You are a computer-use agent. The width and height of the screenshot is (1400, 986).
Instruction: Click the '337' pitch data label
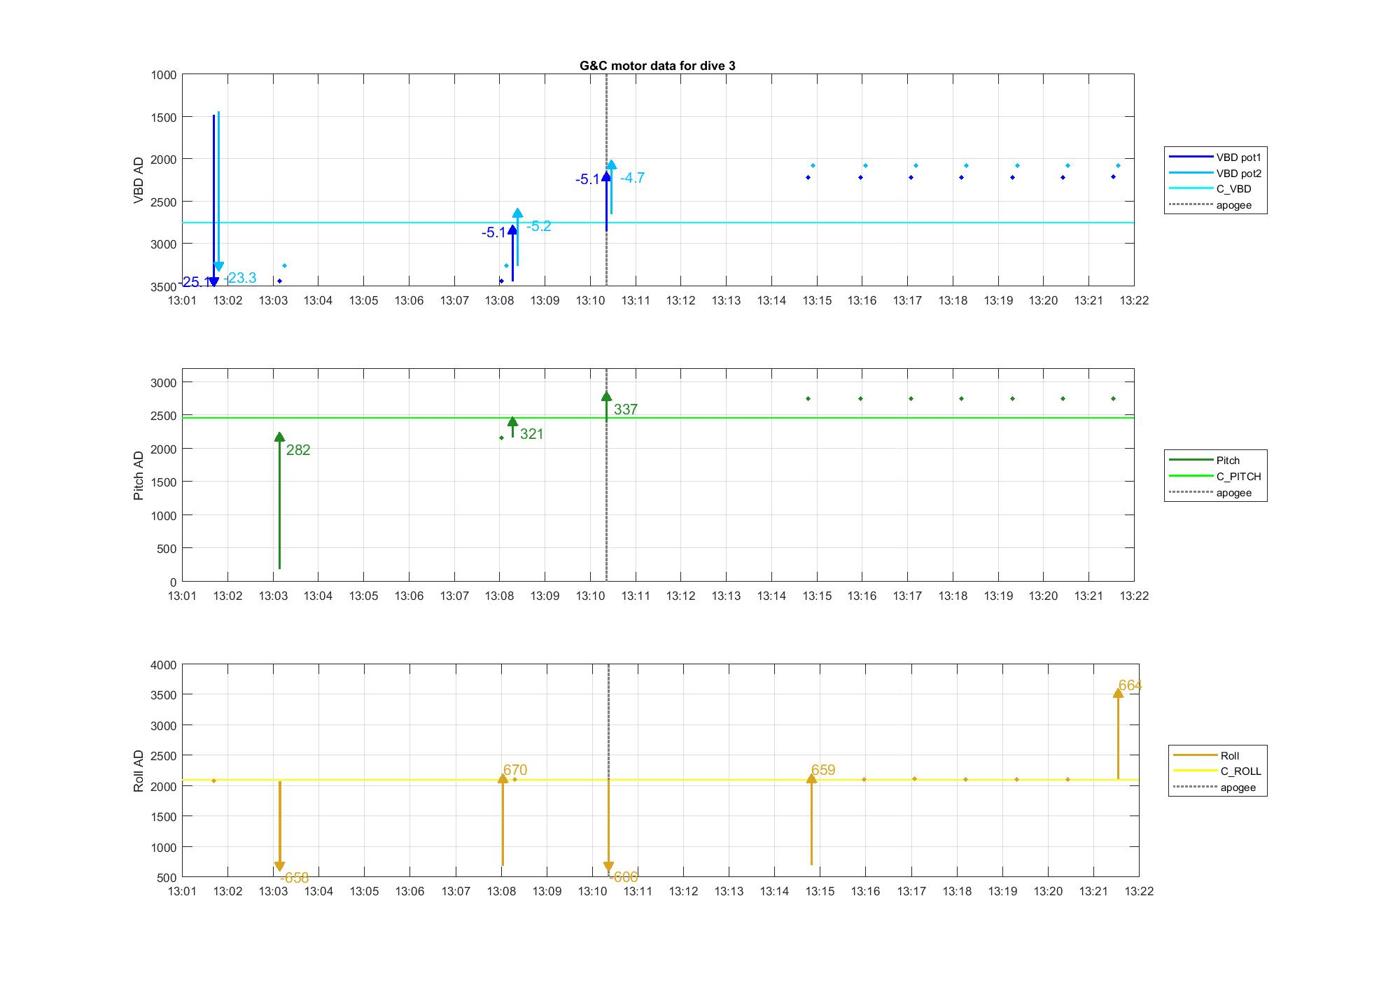coord(626,409)
